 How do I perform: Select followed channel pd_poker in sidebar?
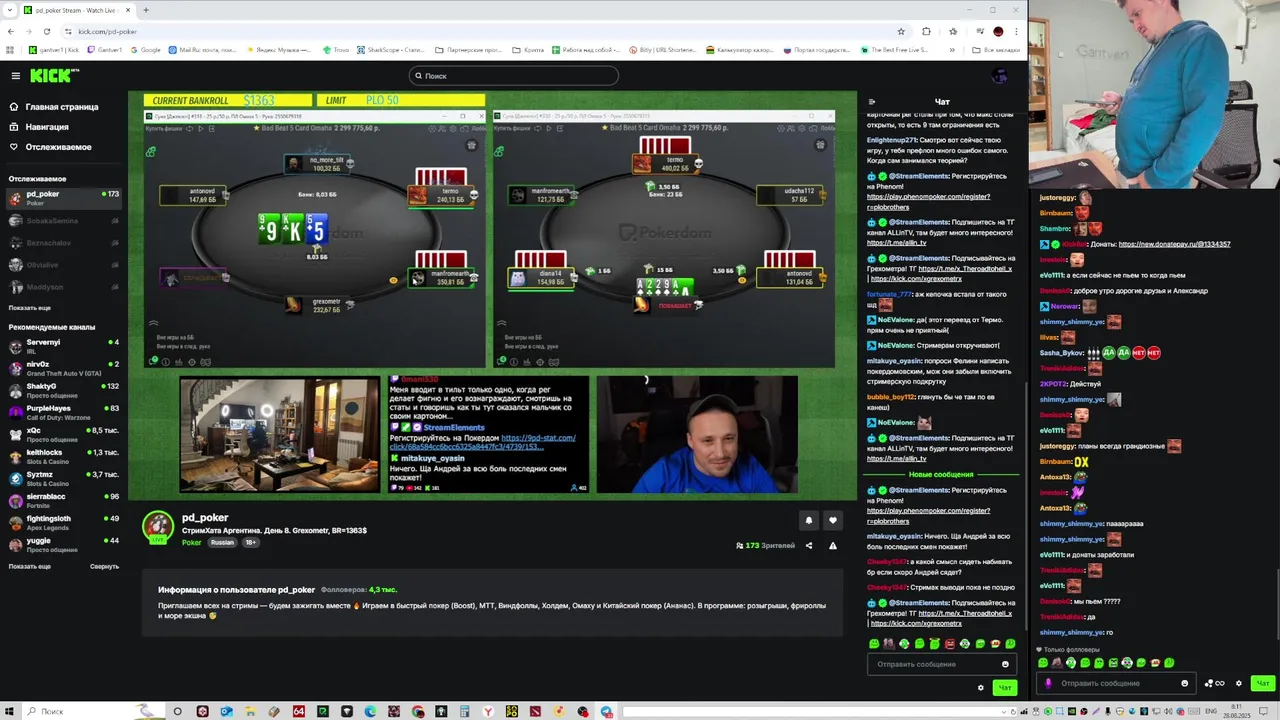click(63, 198)
